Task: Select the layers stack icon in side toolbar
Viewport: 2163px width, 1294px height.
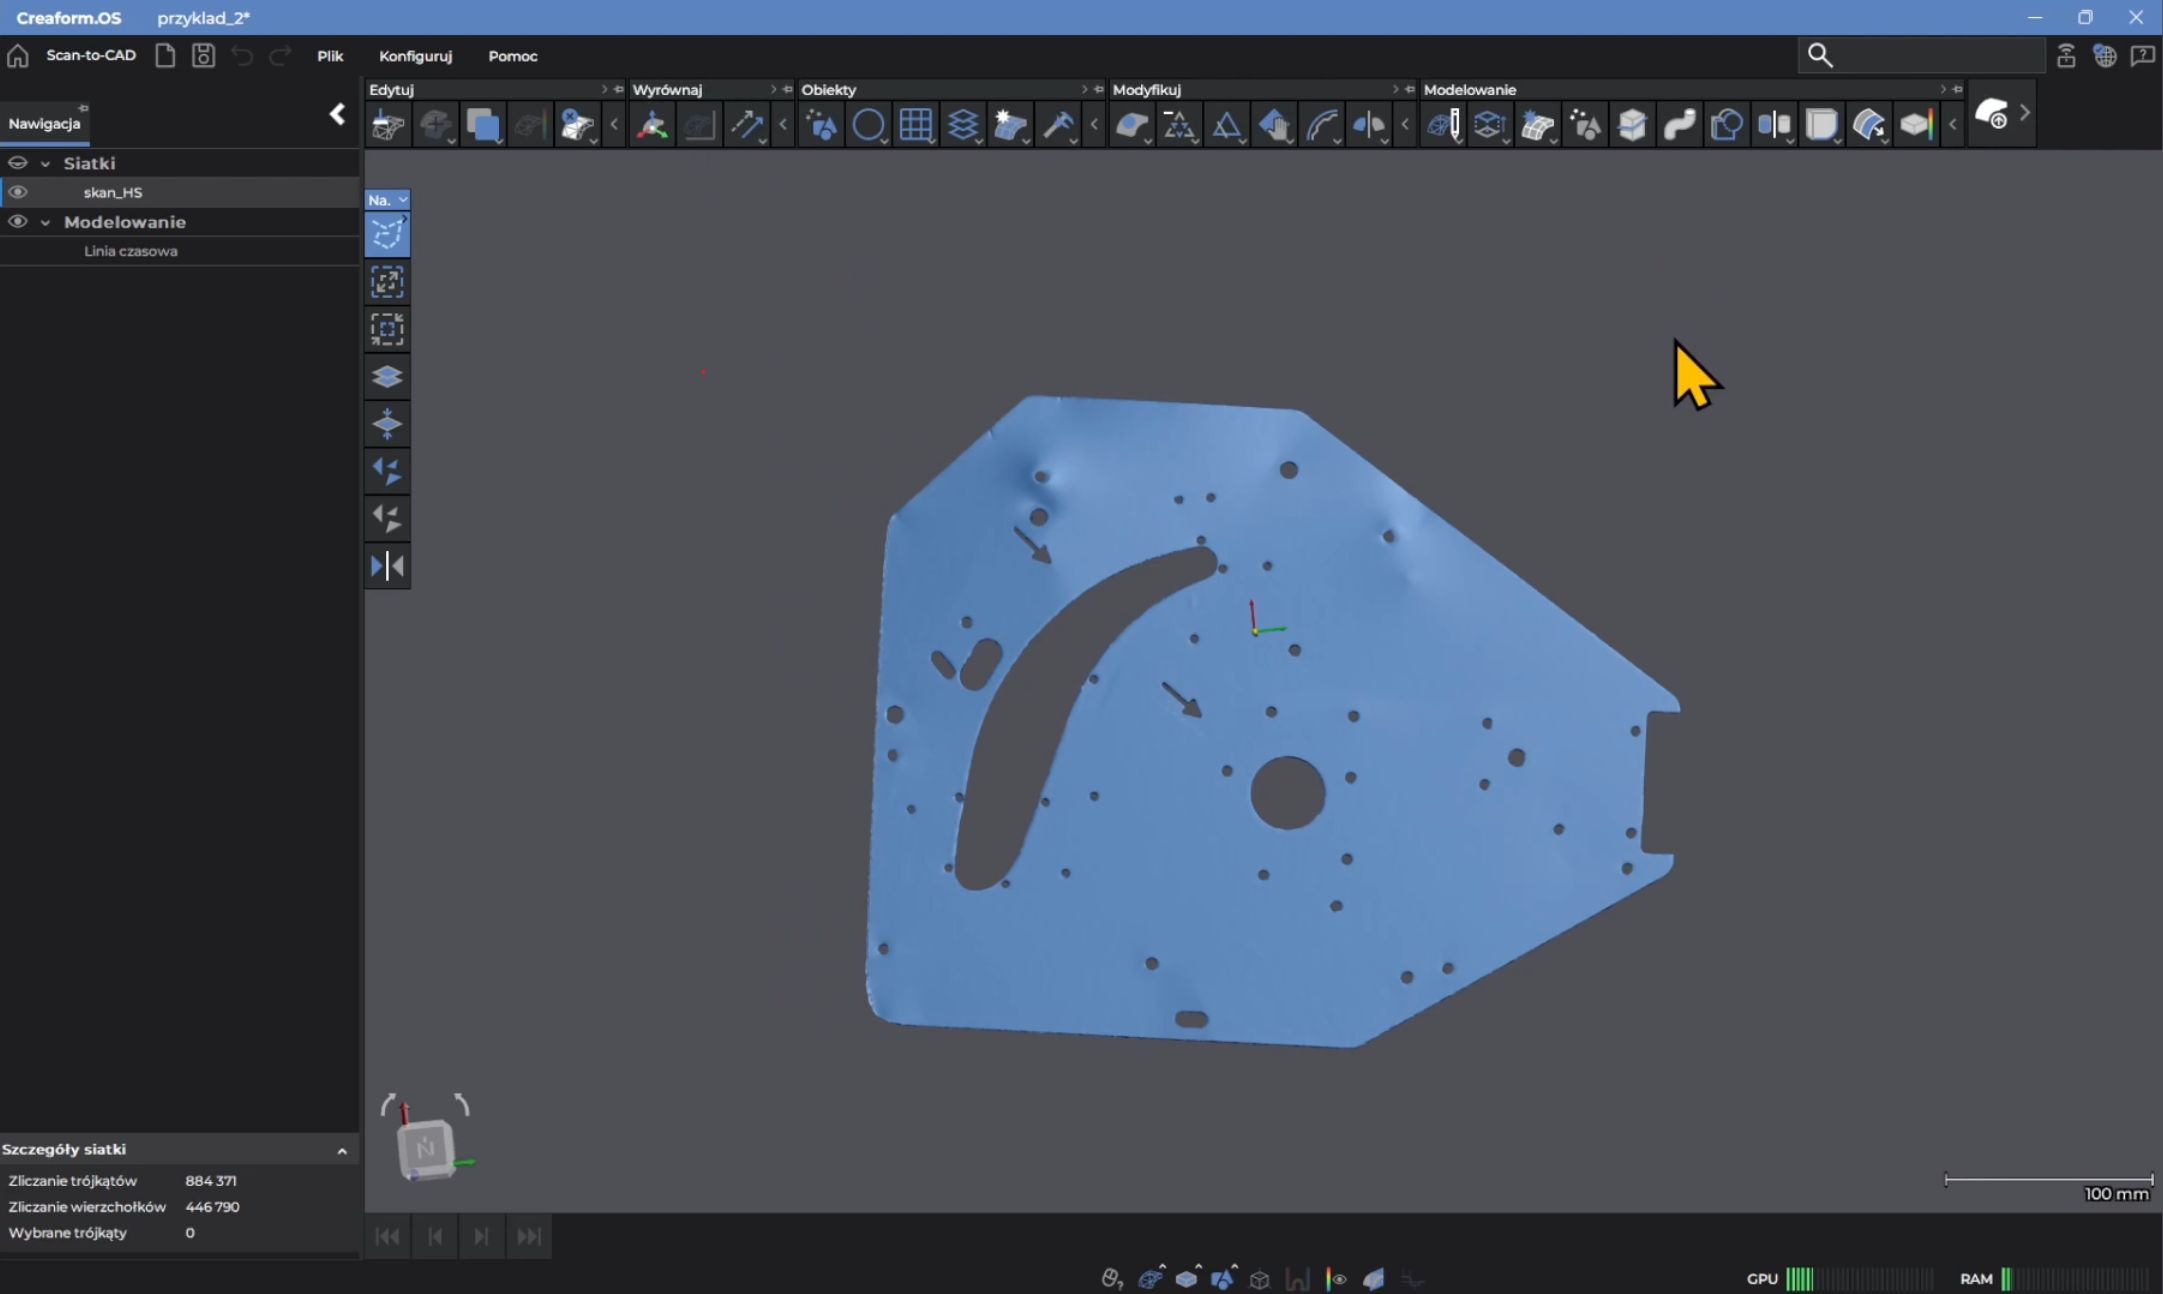Action: coord(387,377)
